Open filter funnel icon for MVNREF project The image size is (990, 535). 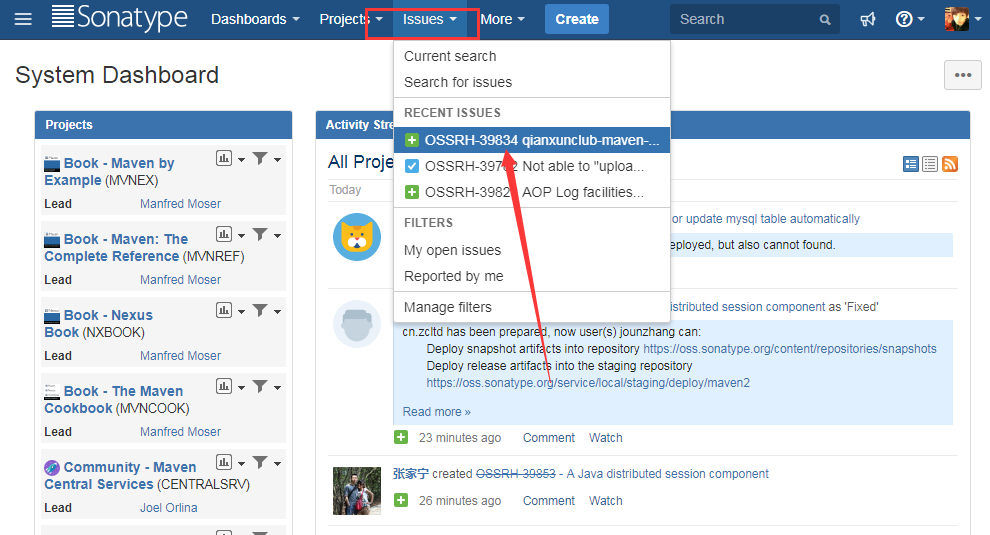click(x=259, y=234)
